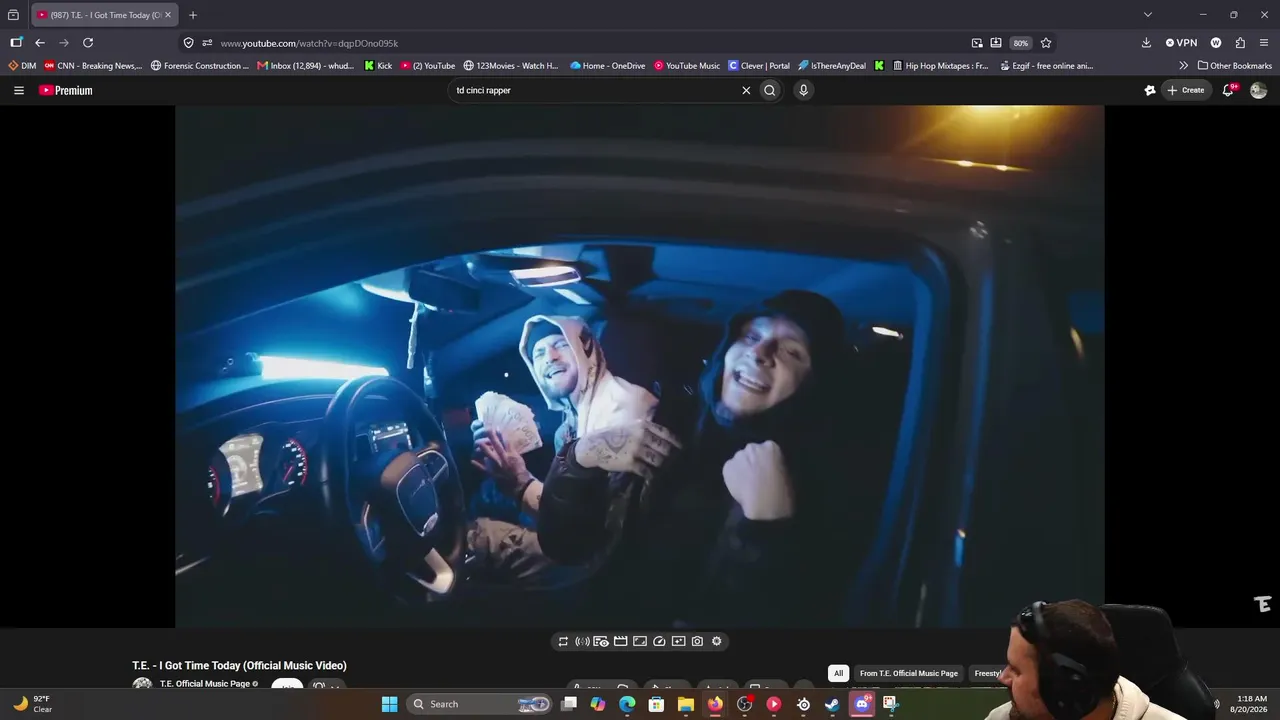
Task: Toggle the VPN button in the toolbar
Action: pos(1181,43)
